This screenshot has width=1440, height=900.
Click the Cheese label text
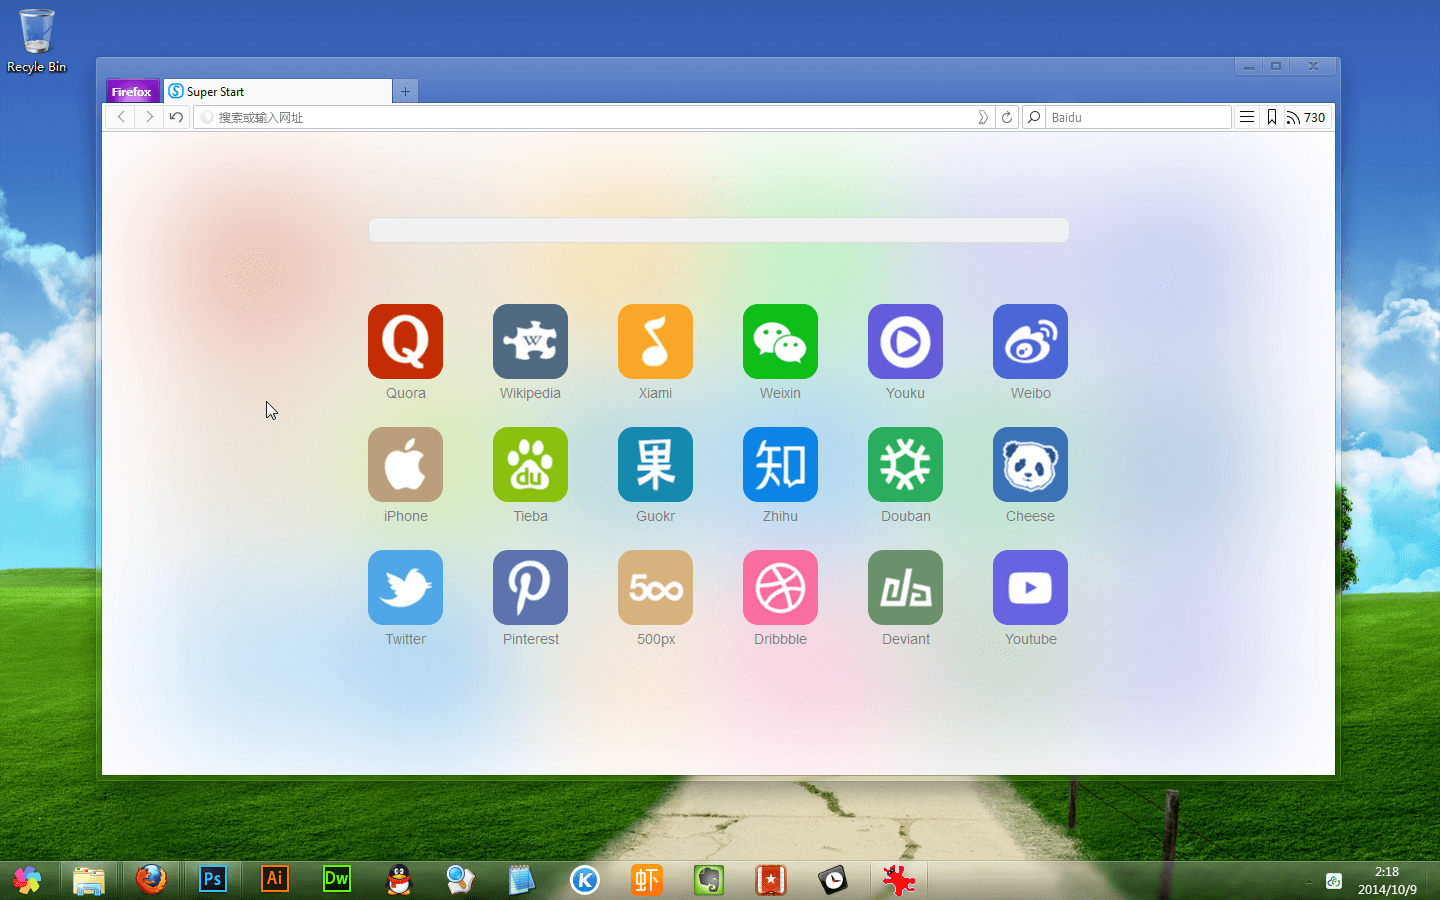1030,516
